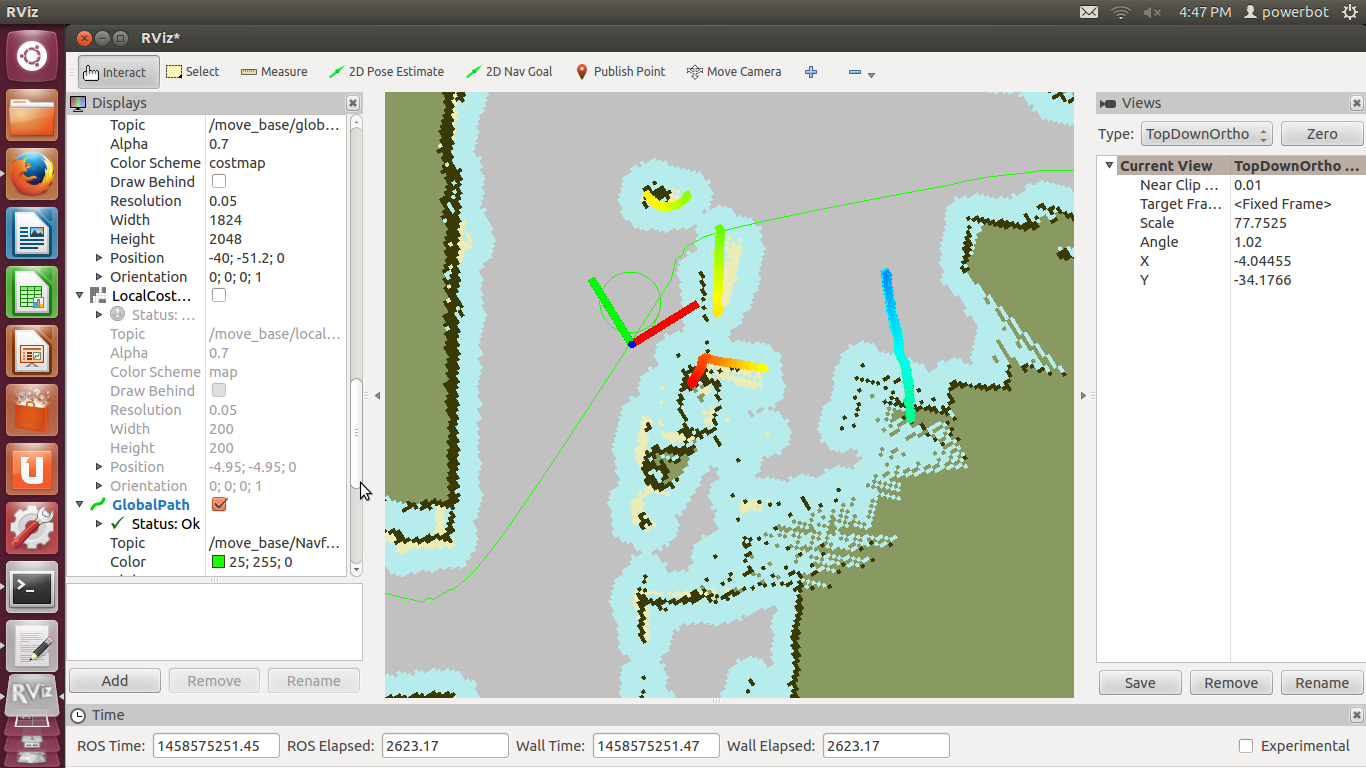Viewport: 1366px width, 768px height.
Task: Open LibreOffice Calc from launcher
Action: point(32,294)
